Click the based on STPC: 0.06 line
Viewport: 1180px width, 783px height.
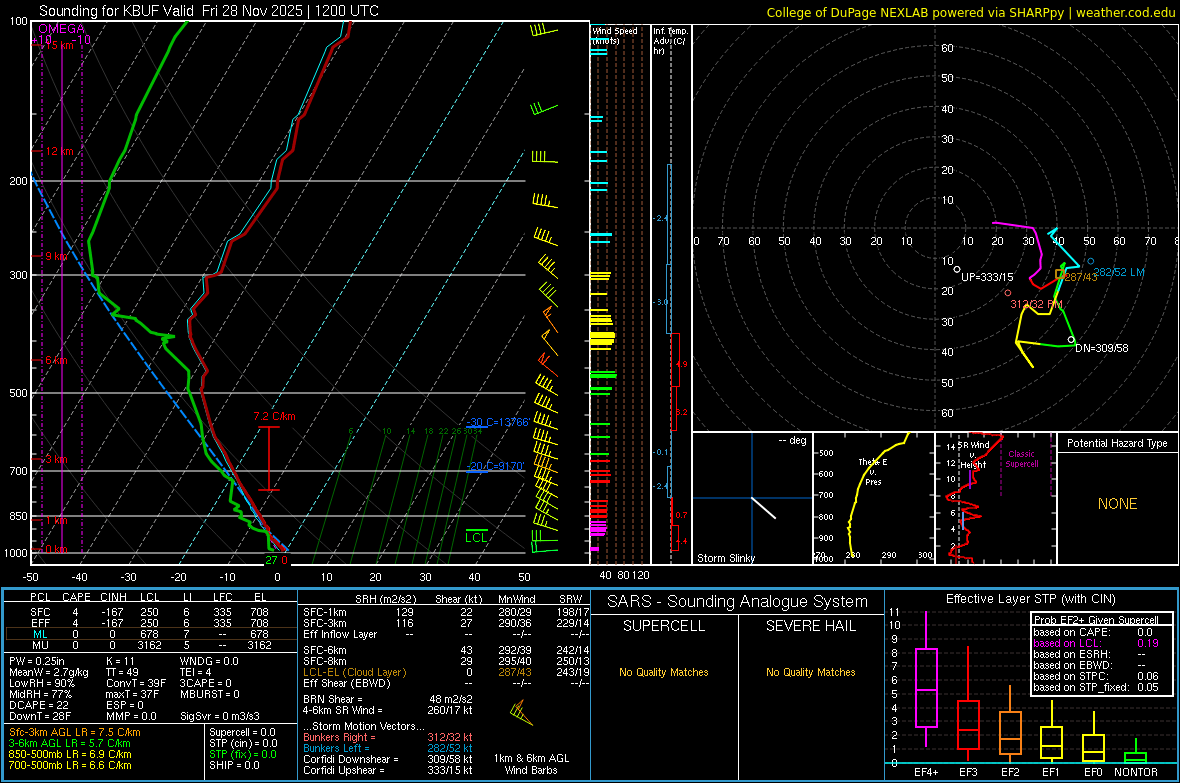click(x=1096, y=676)
